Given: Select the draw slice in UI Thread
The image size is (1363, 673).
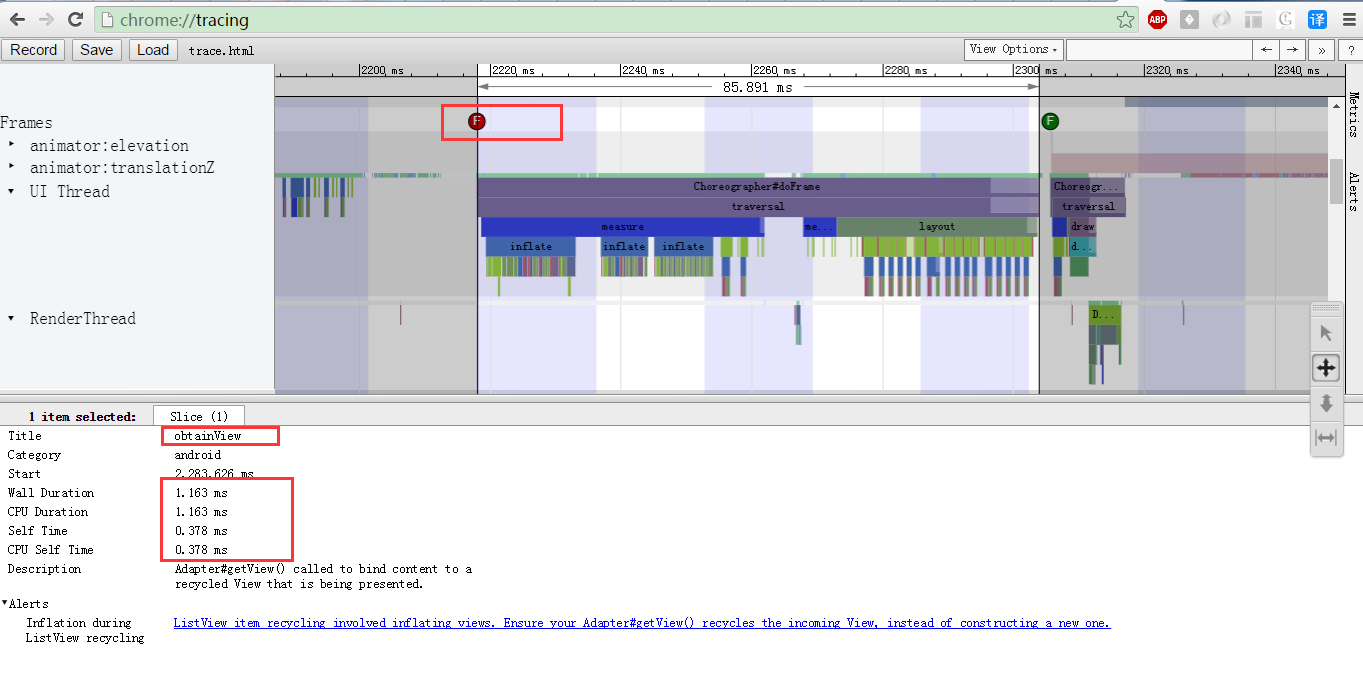Looking at the screenshot, I should [1082, 227].
